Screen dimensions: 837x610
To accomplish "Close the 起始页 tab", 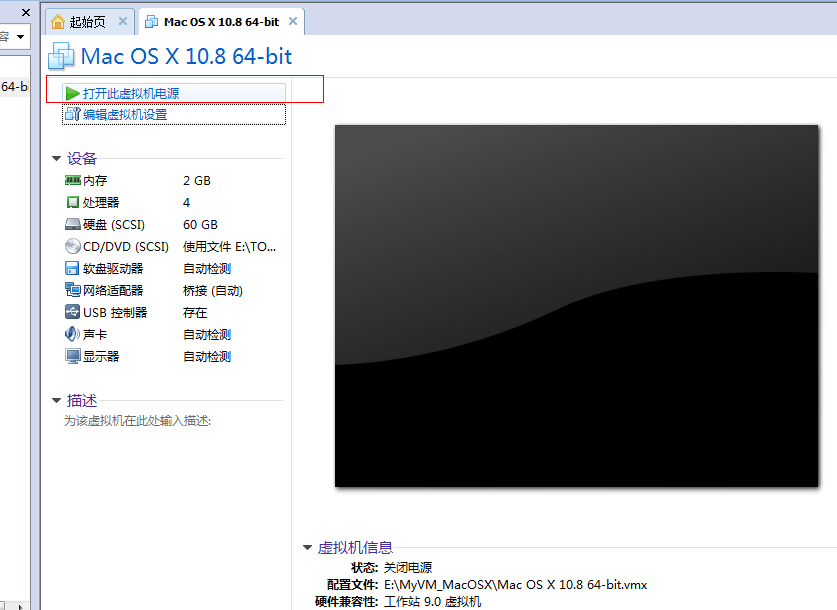I will tap(123, 21).
